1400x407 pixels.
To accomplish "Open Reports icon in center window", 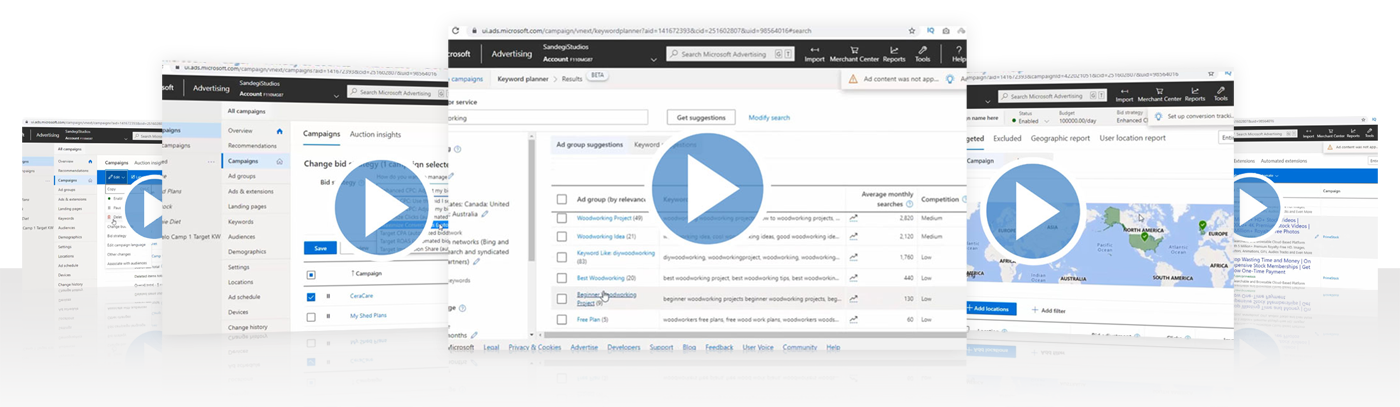I will click(x=893, y=54).
